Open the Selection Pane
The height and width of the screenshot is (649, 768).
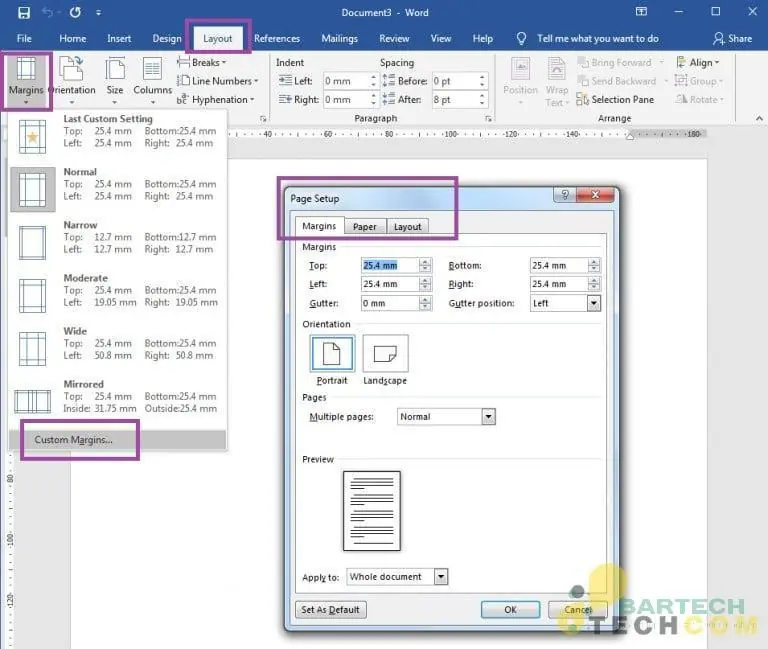[615, 99]
